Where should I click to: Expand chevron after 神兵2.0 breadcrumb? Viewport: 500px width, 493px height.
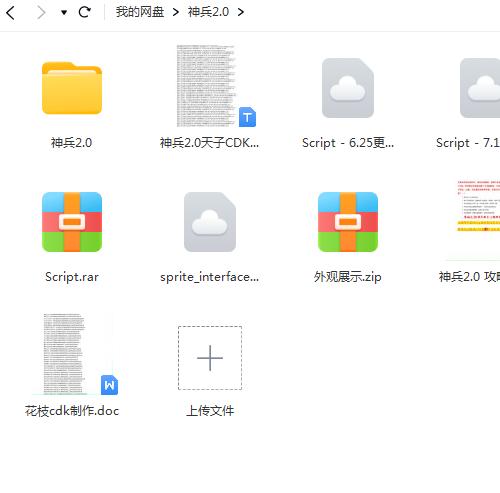(241, 13)
